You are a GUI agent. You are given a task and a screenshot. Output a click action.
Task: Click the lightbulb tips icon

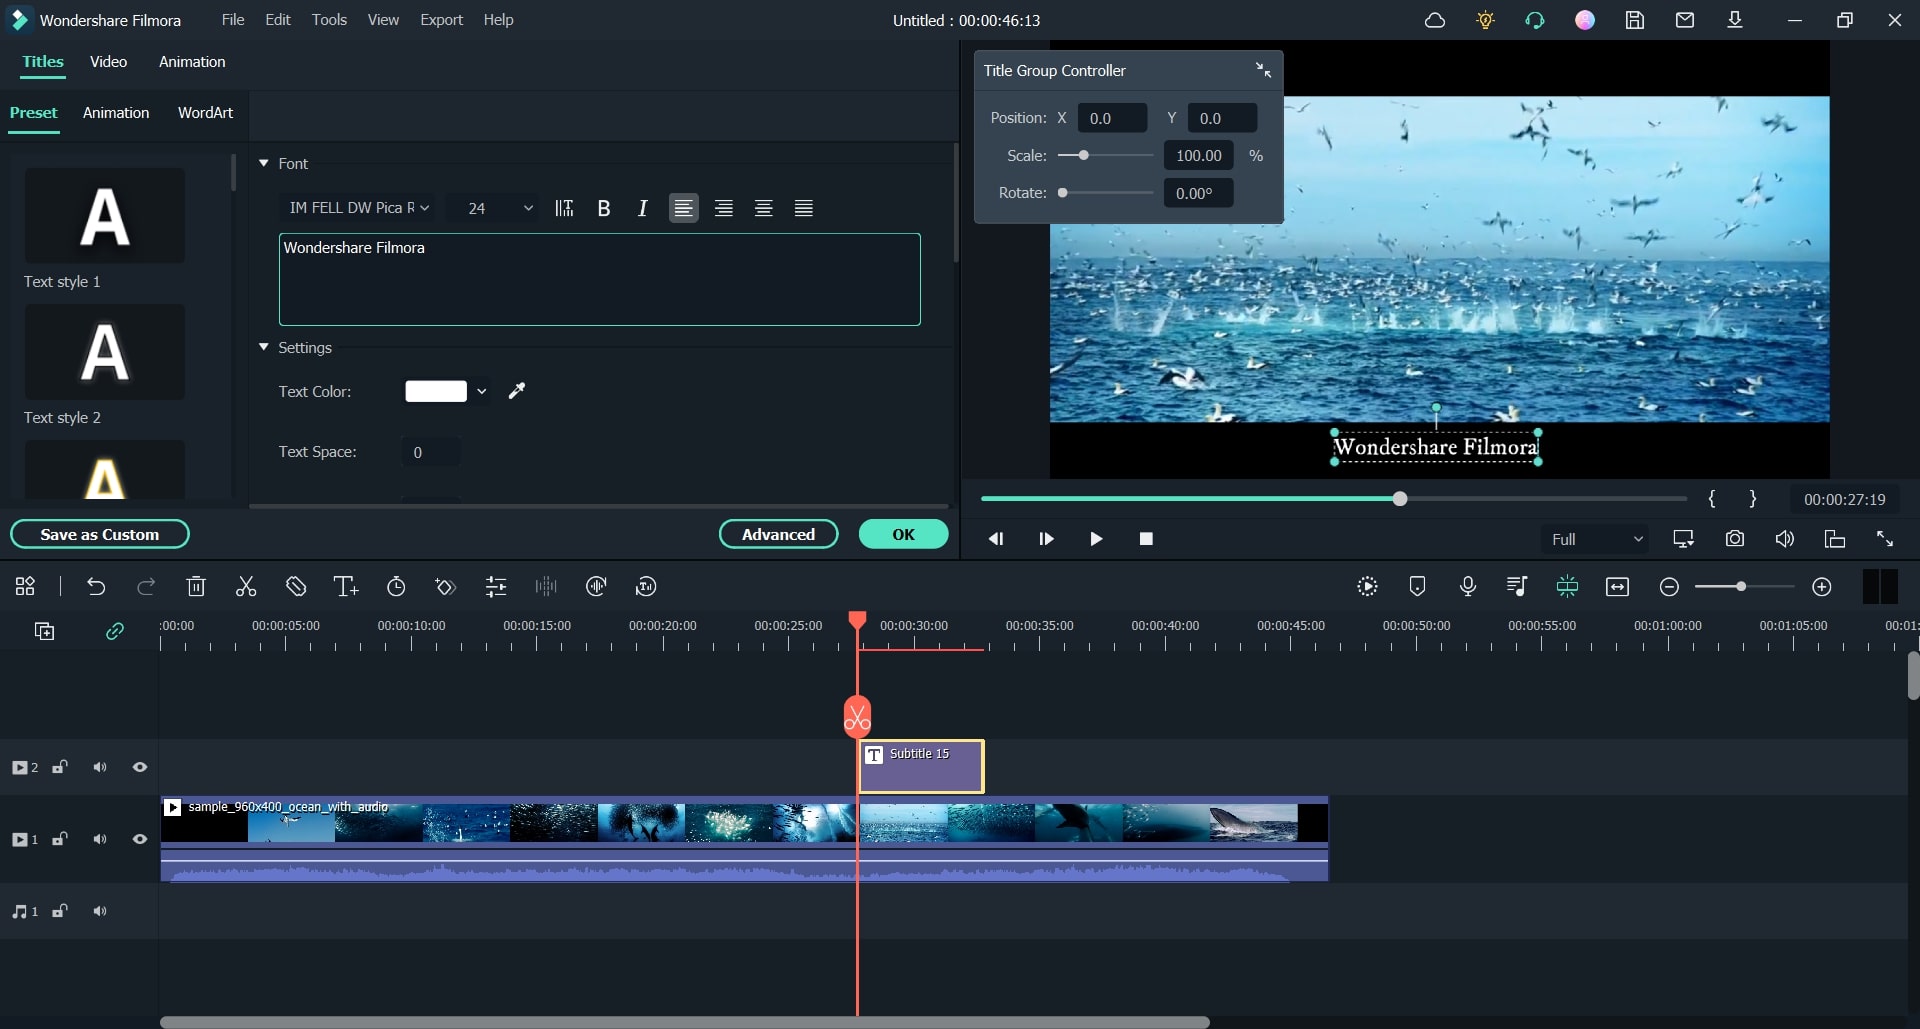pos(1485,20)
